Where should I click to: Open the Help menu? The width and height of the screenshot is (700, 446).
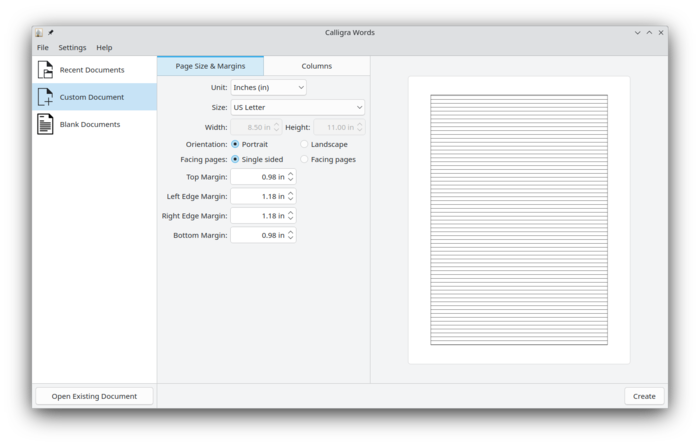(104, 47)
